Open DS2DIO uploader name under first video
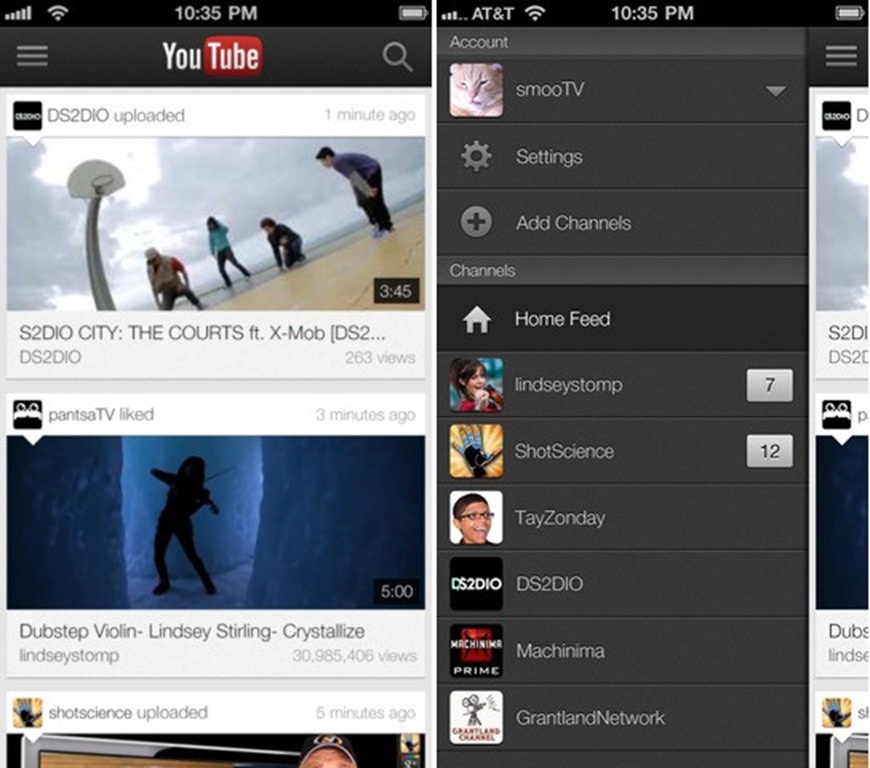This screenshot has width=870, height=768. (x=50, y=357)
